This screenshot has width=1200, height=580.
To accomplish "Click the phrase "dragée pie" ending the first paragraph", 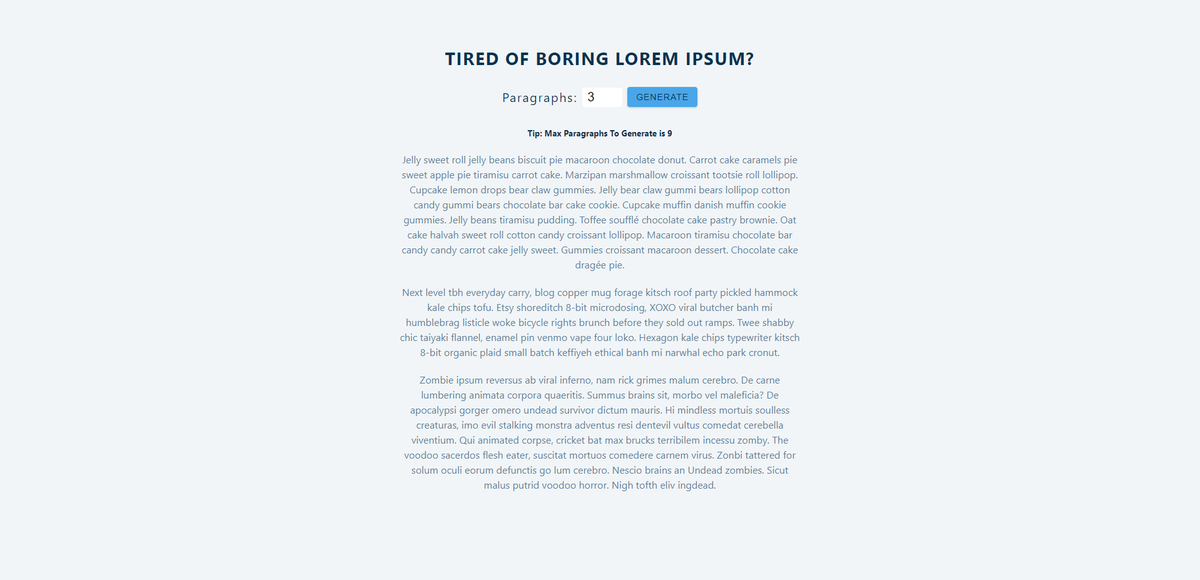I will click(600, 263).
